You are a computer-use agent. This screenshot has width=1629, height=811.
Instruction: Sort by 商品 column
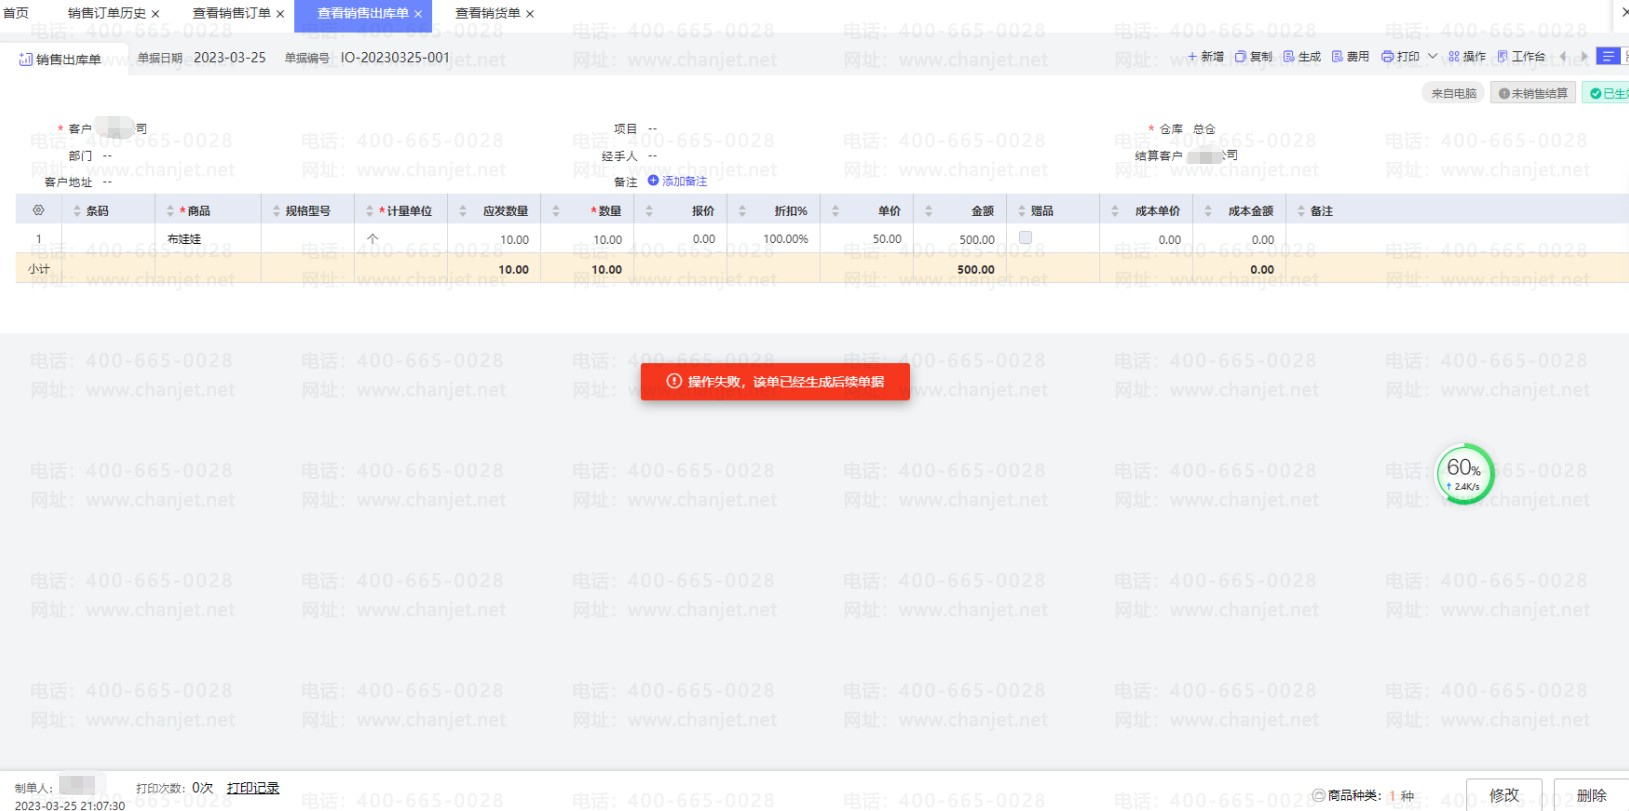click(x=170, y=211)
